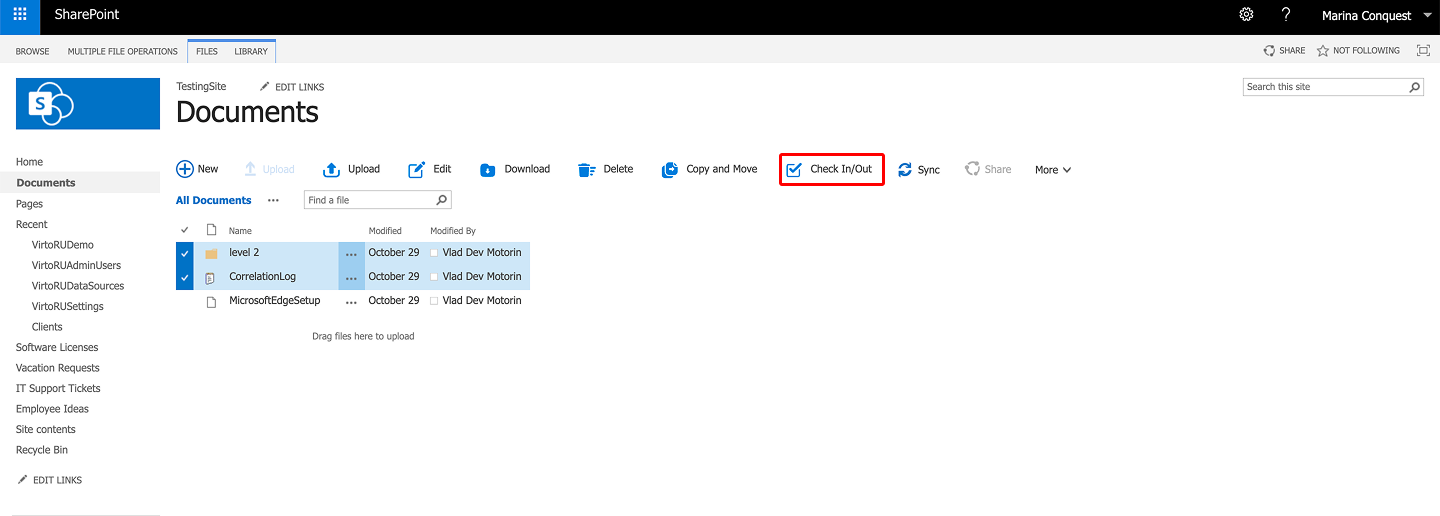This screenshot has height=516, width=1440.
Task: Click the Copy and Move icon
Action: coord(670,170)
